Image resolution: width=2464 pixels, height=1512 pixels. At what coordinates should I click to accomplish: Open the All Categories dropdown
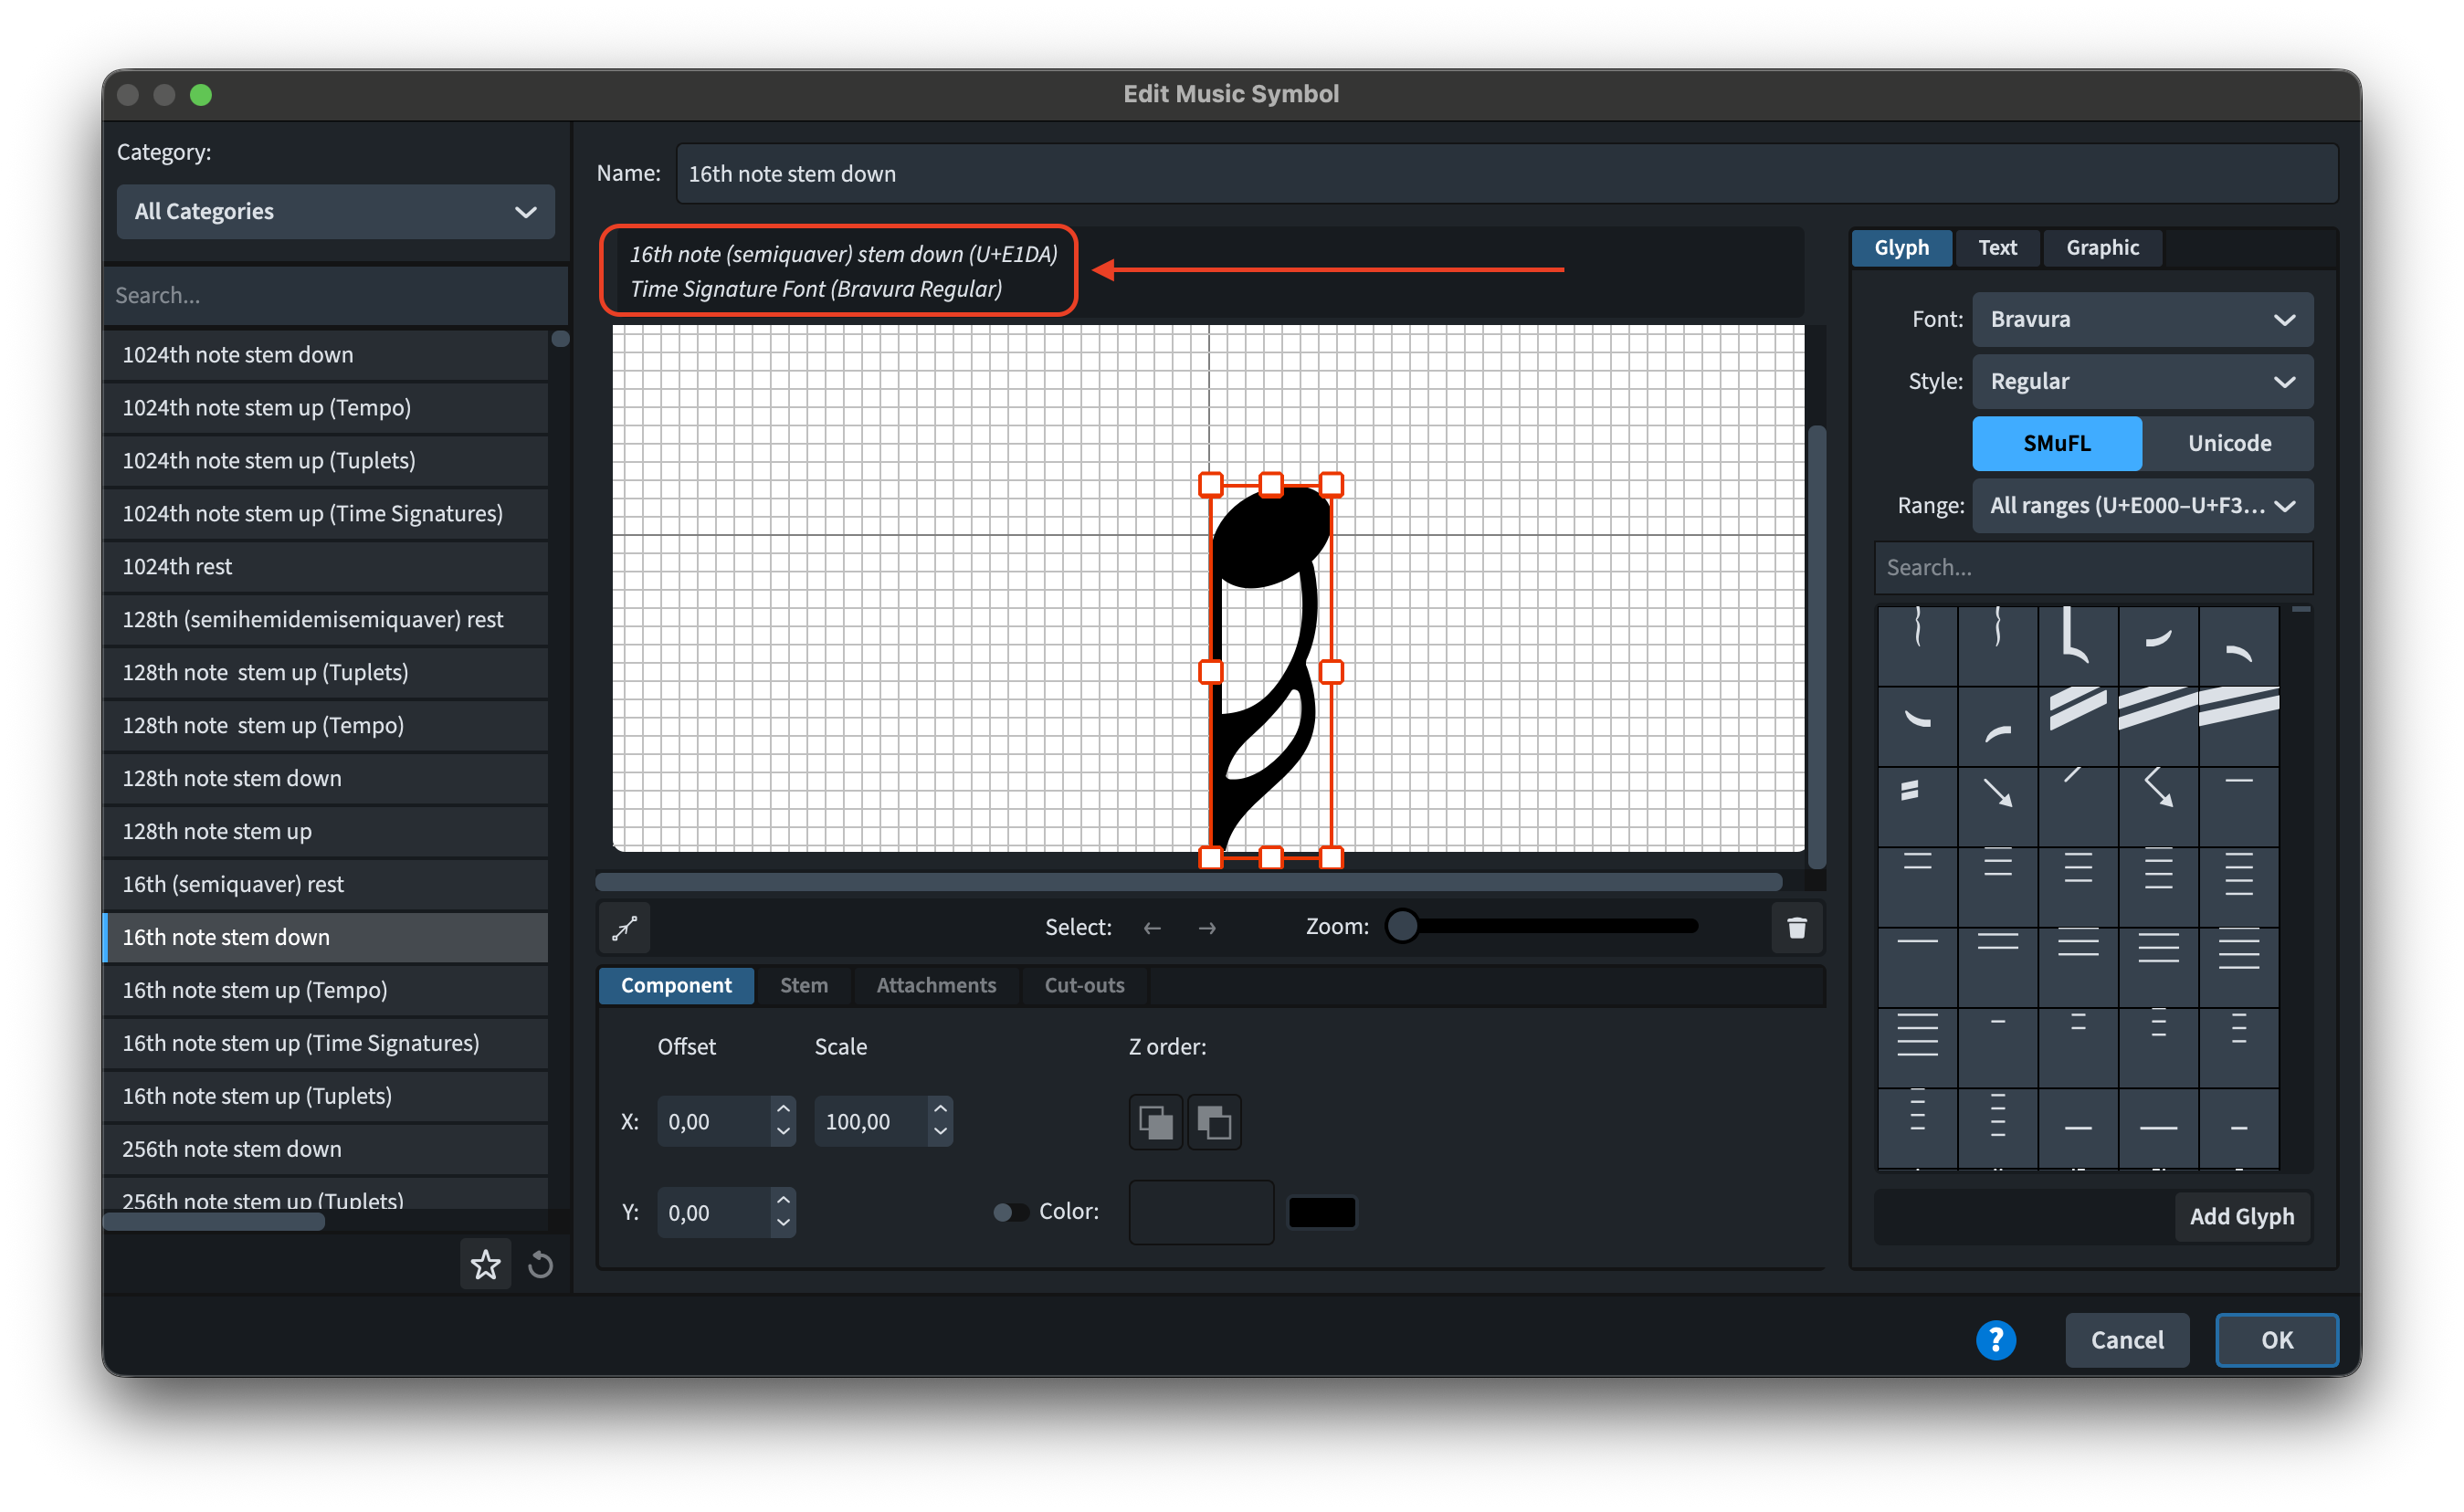(335, 211)
